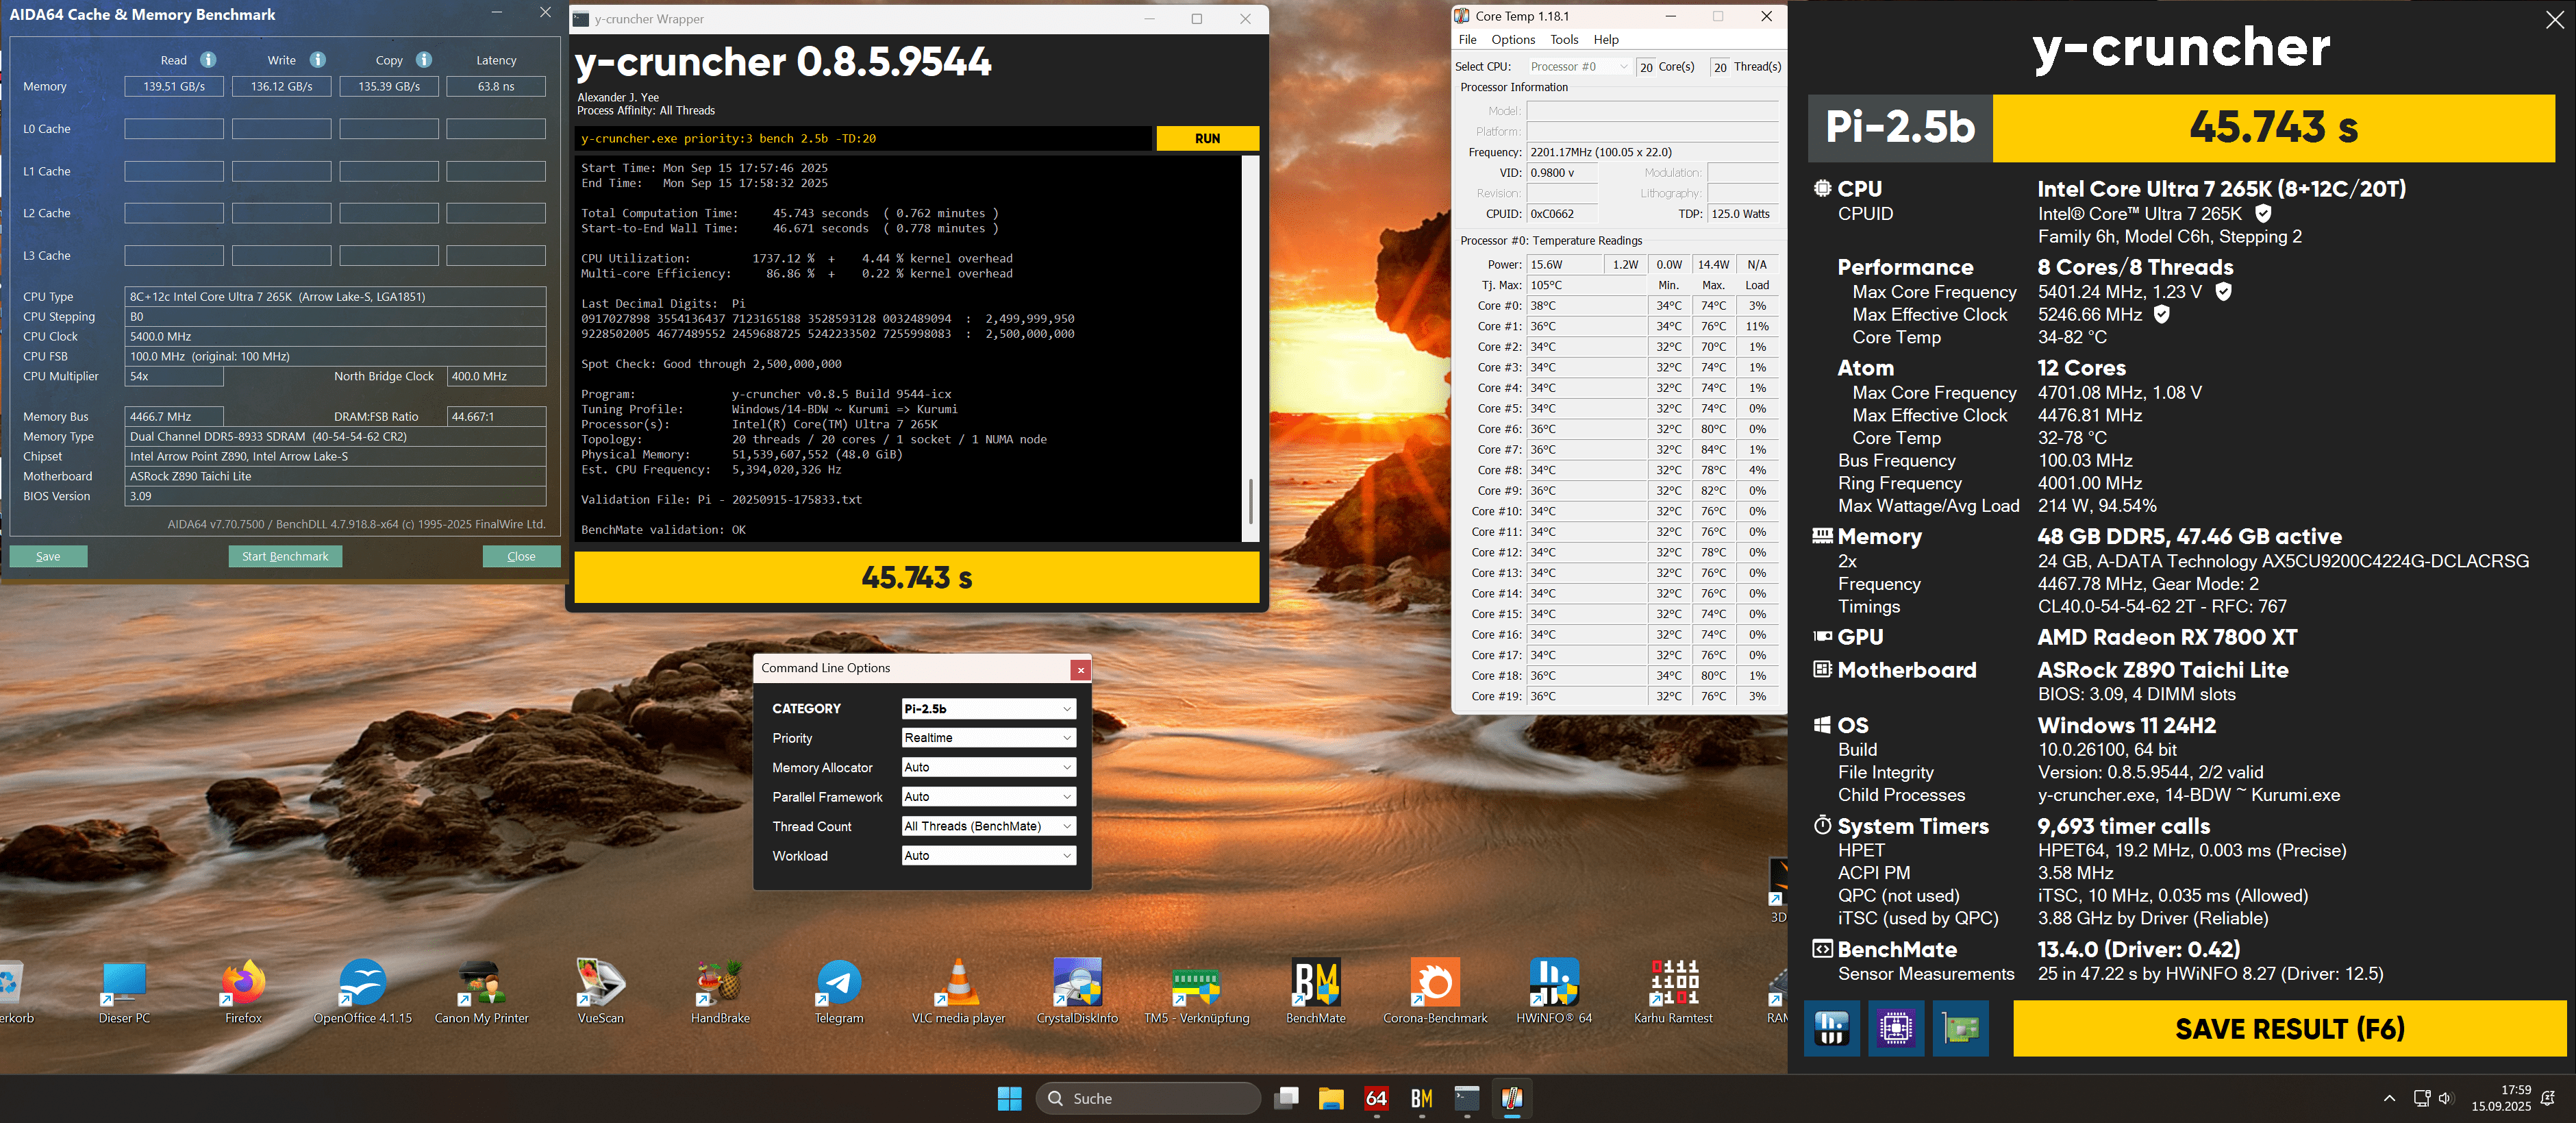This screenshot has height=1123, width=2576.
Task: Click the info icon next to Read
Action: pyautogui.click(x=208, y=60)
